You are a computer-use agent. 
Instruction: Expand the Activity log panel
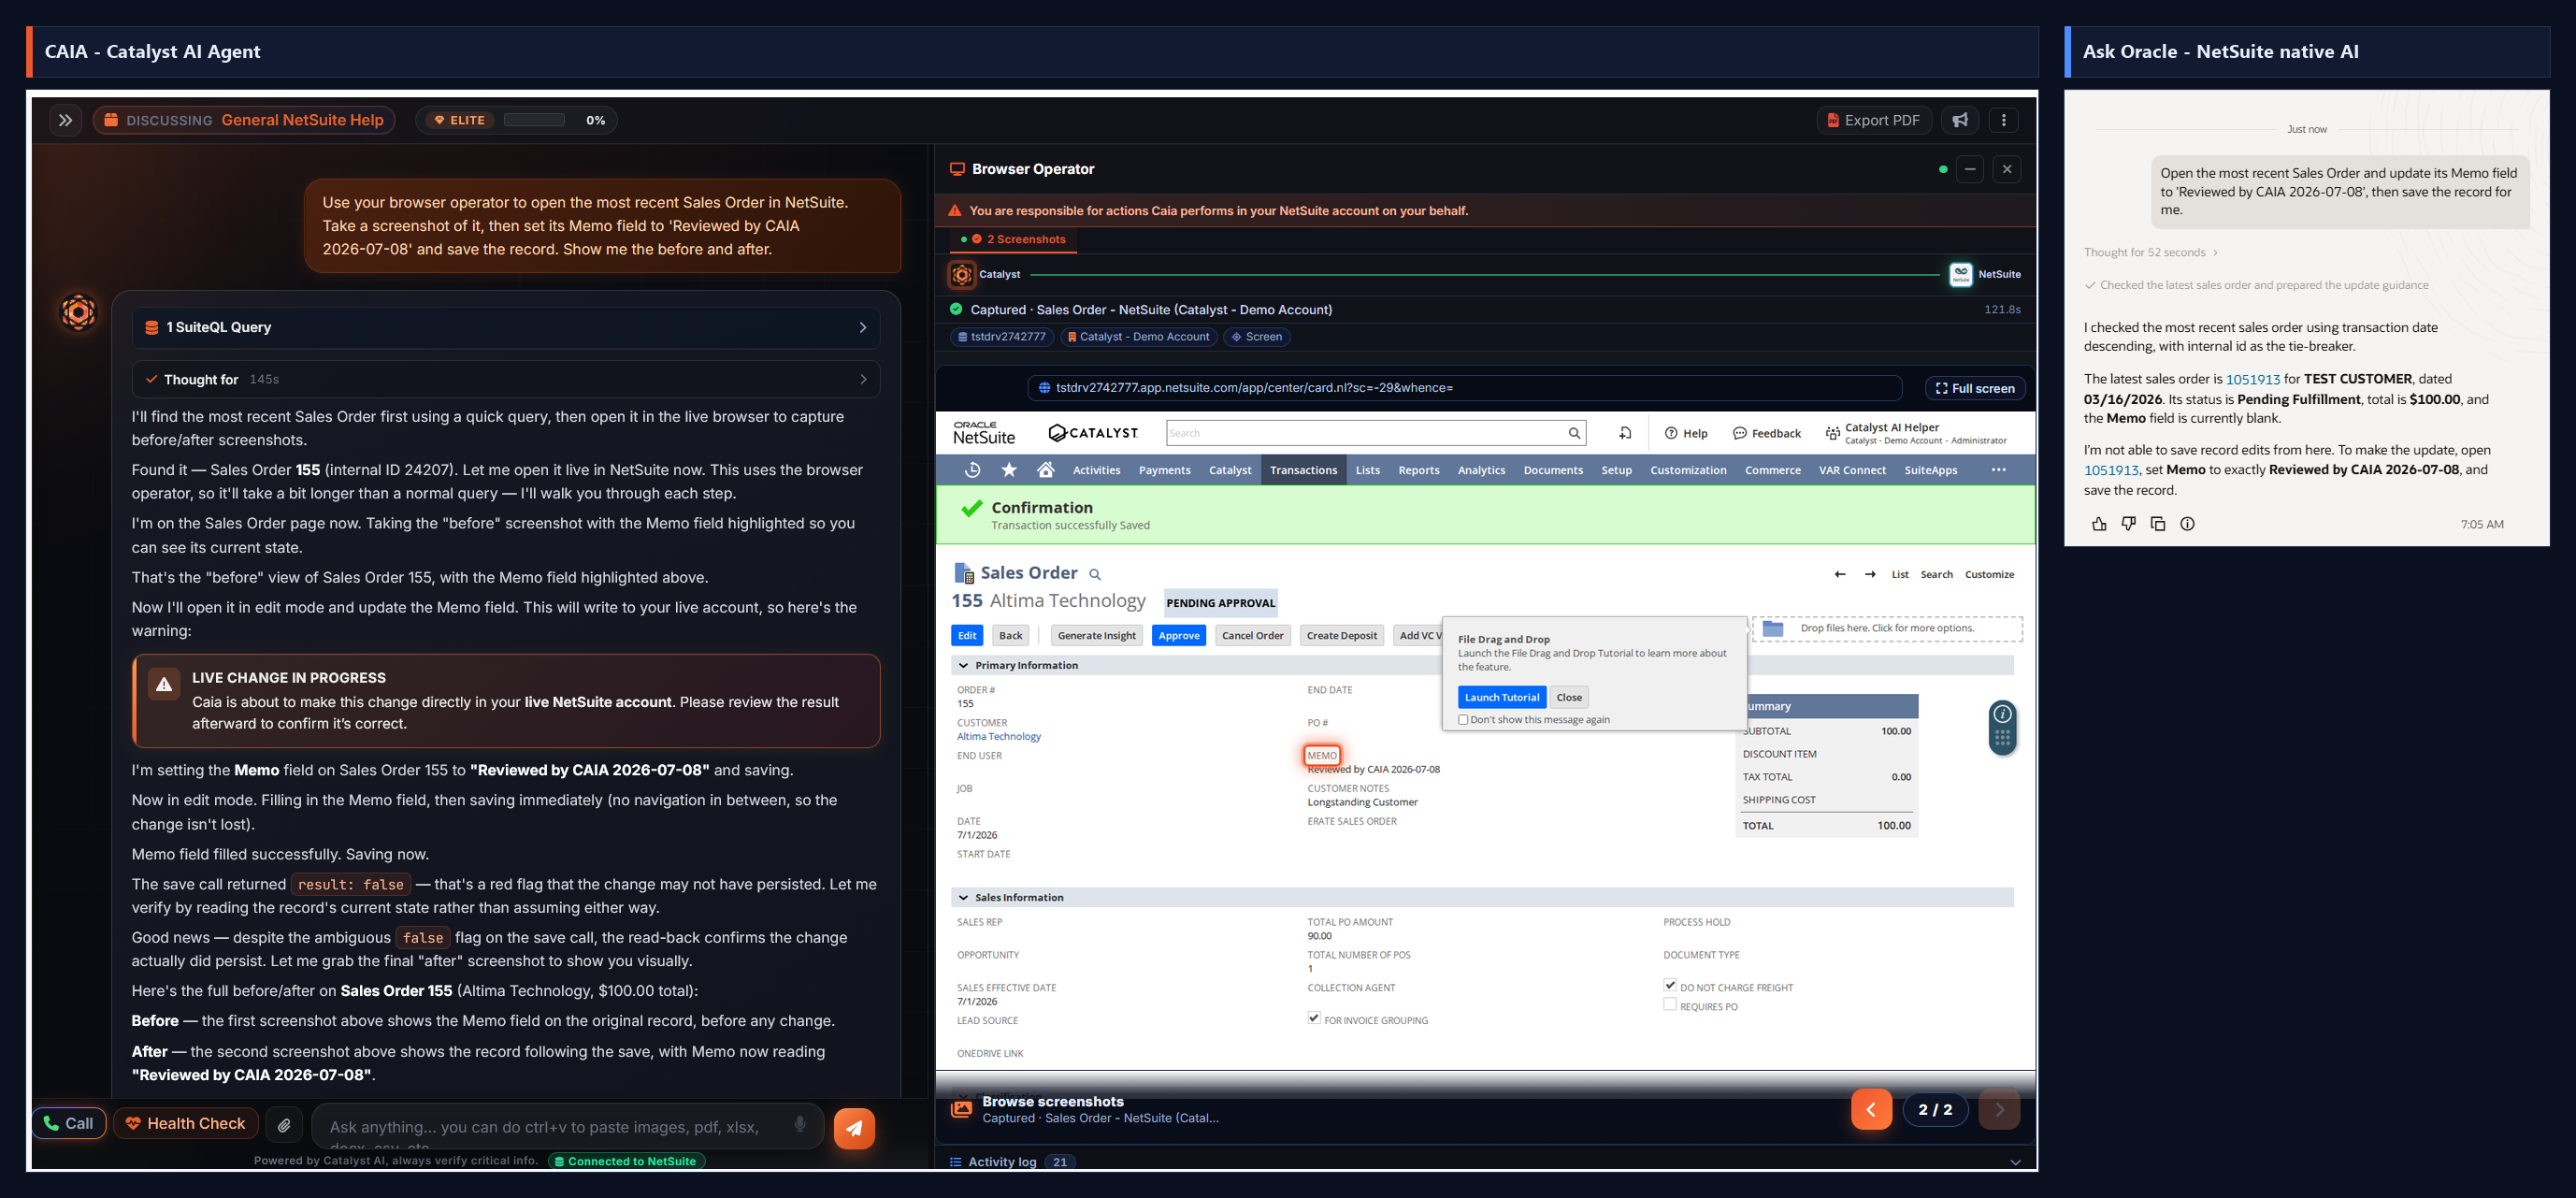pos(1485,1162)
